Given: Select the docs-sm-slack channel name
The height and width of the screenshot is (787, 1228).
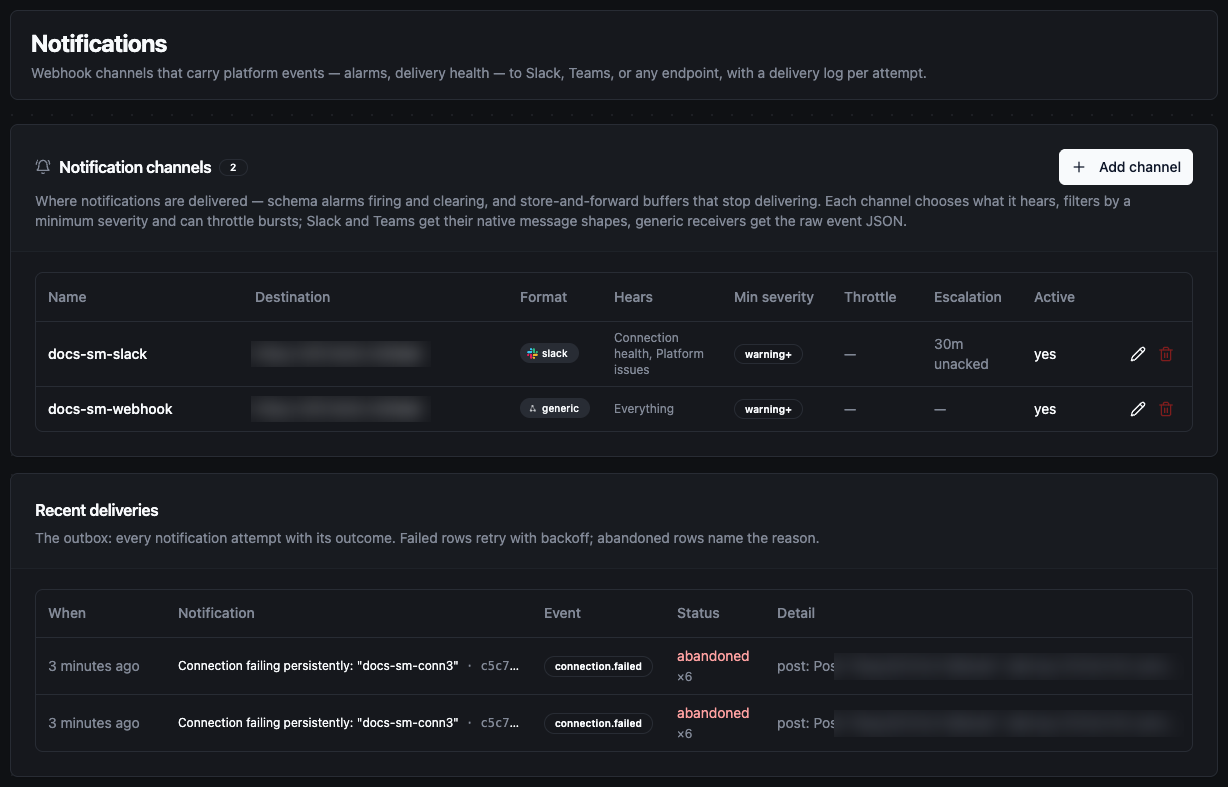Looking at the screenshot, I should click(98, 354).
